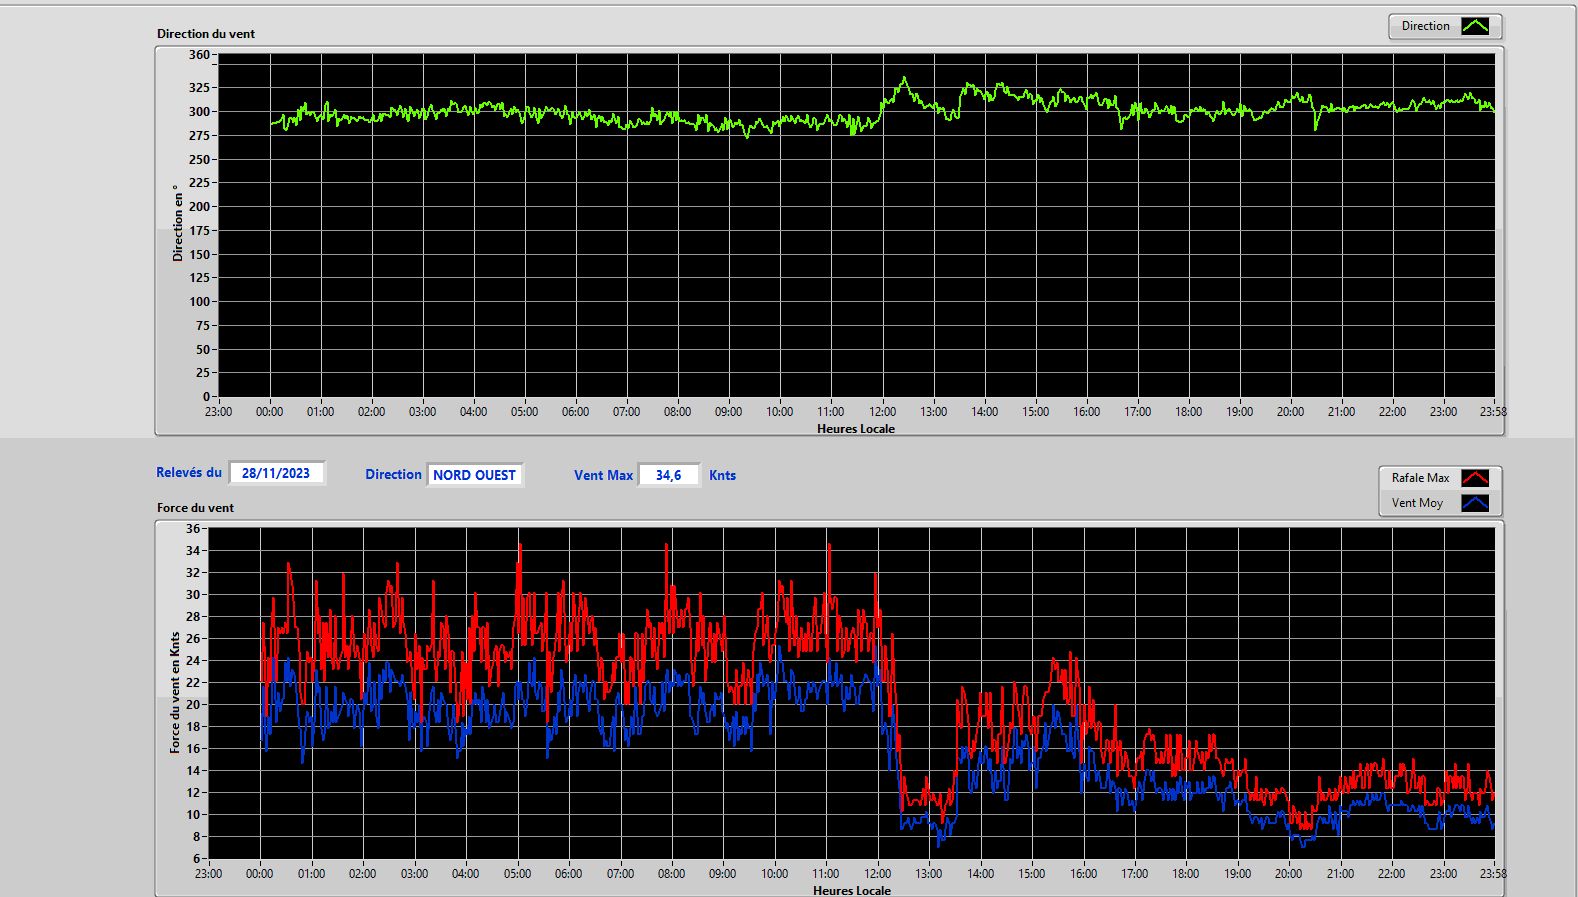Click the 300 value on direction axis
This screenshot has width=1578, height=897.
click(199, 112)
